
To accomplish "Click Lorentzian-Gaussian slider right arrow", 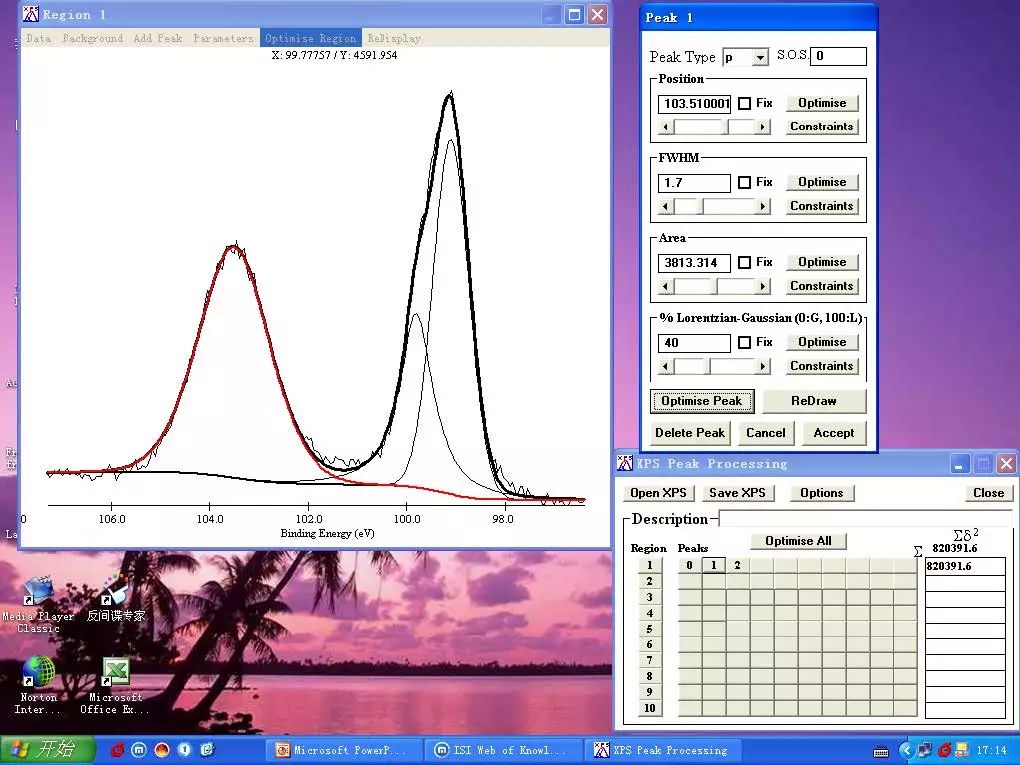I will tap(762, 366).
